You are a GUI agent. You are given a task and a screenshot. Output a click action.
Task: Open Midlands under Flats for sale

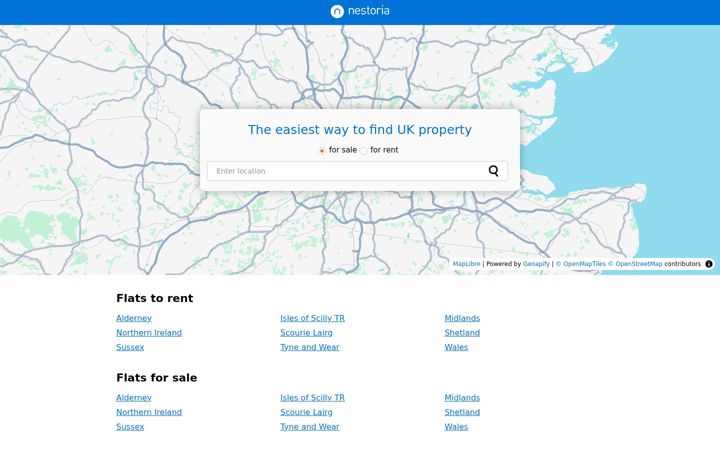[x=462, y=398]
